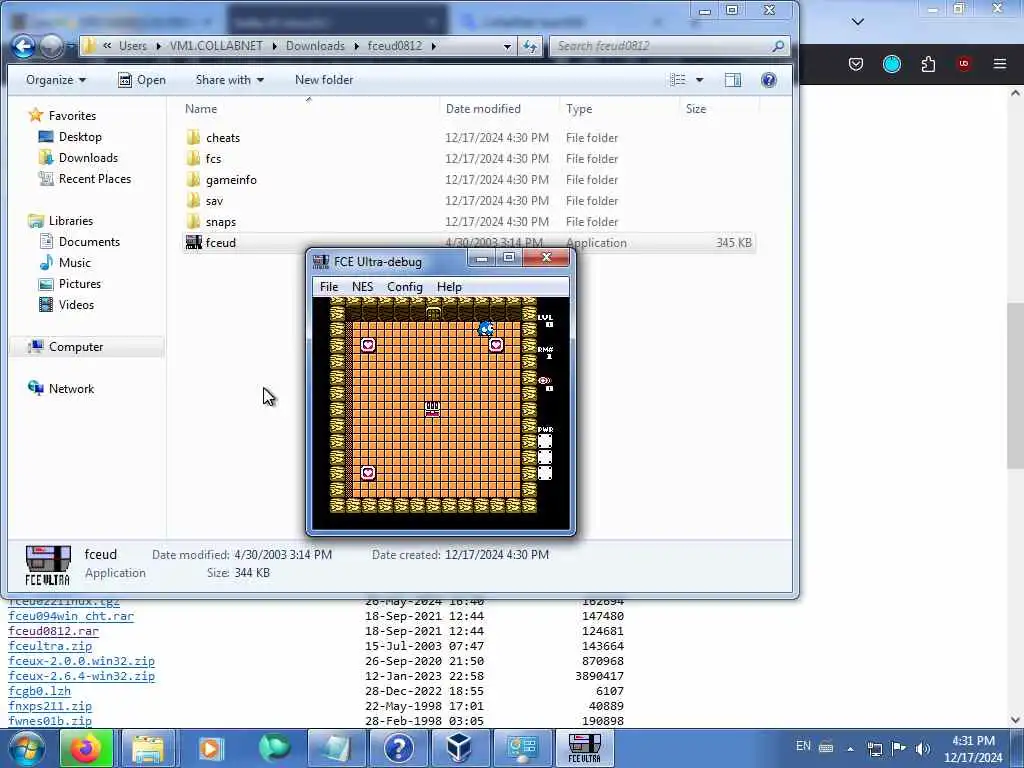Click the fcgb0.lzh link
The height and width of the screenshot is (768, 1024).
point(39,691)
